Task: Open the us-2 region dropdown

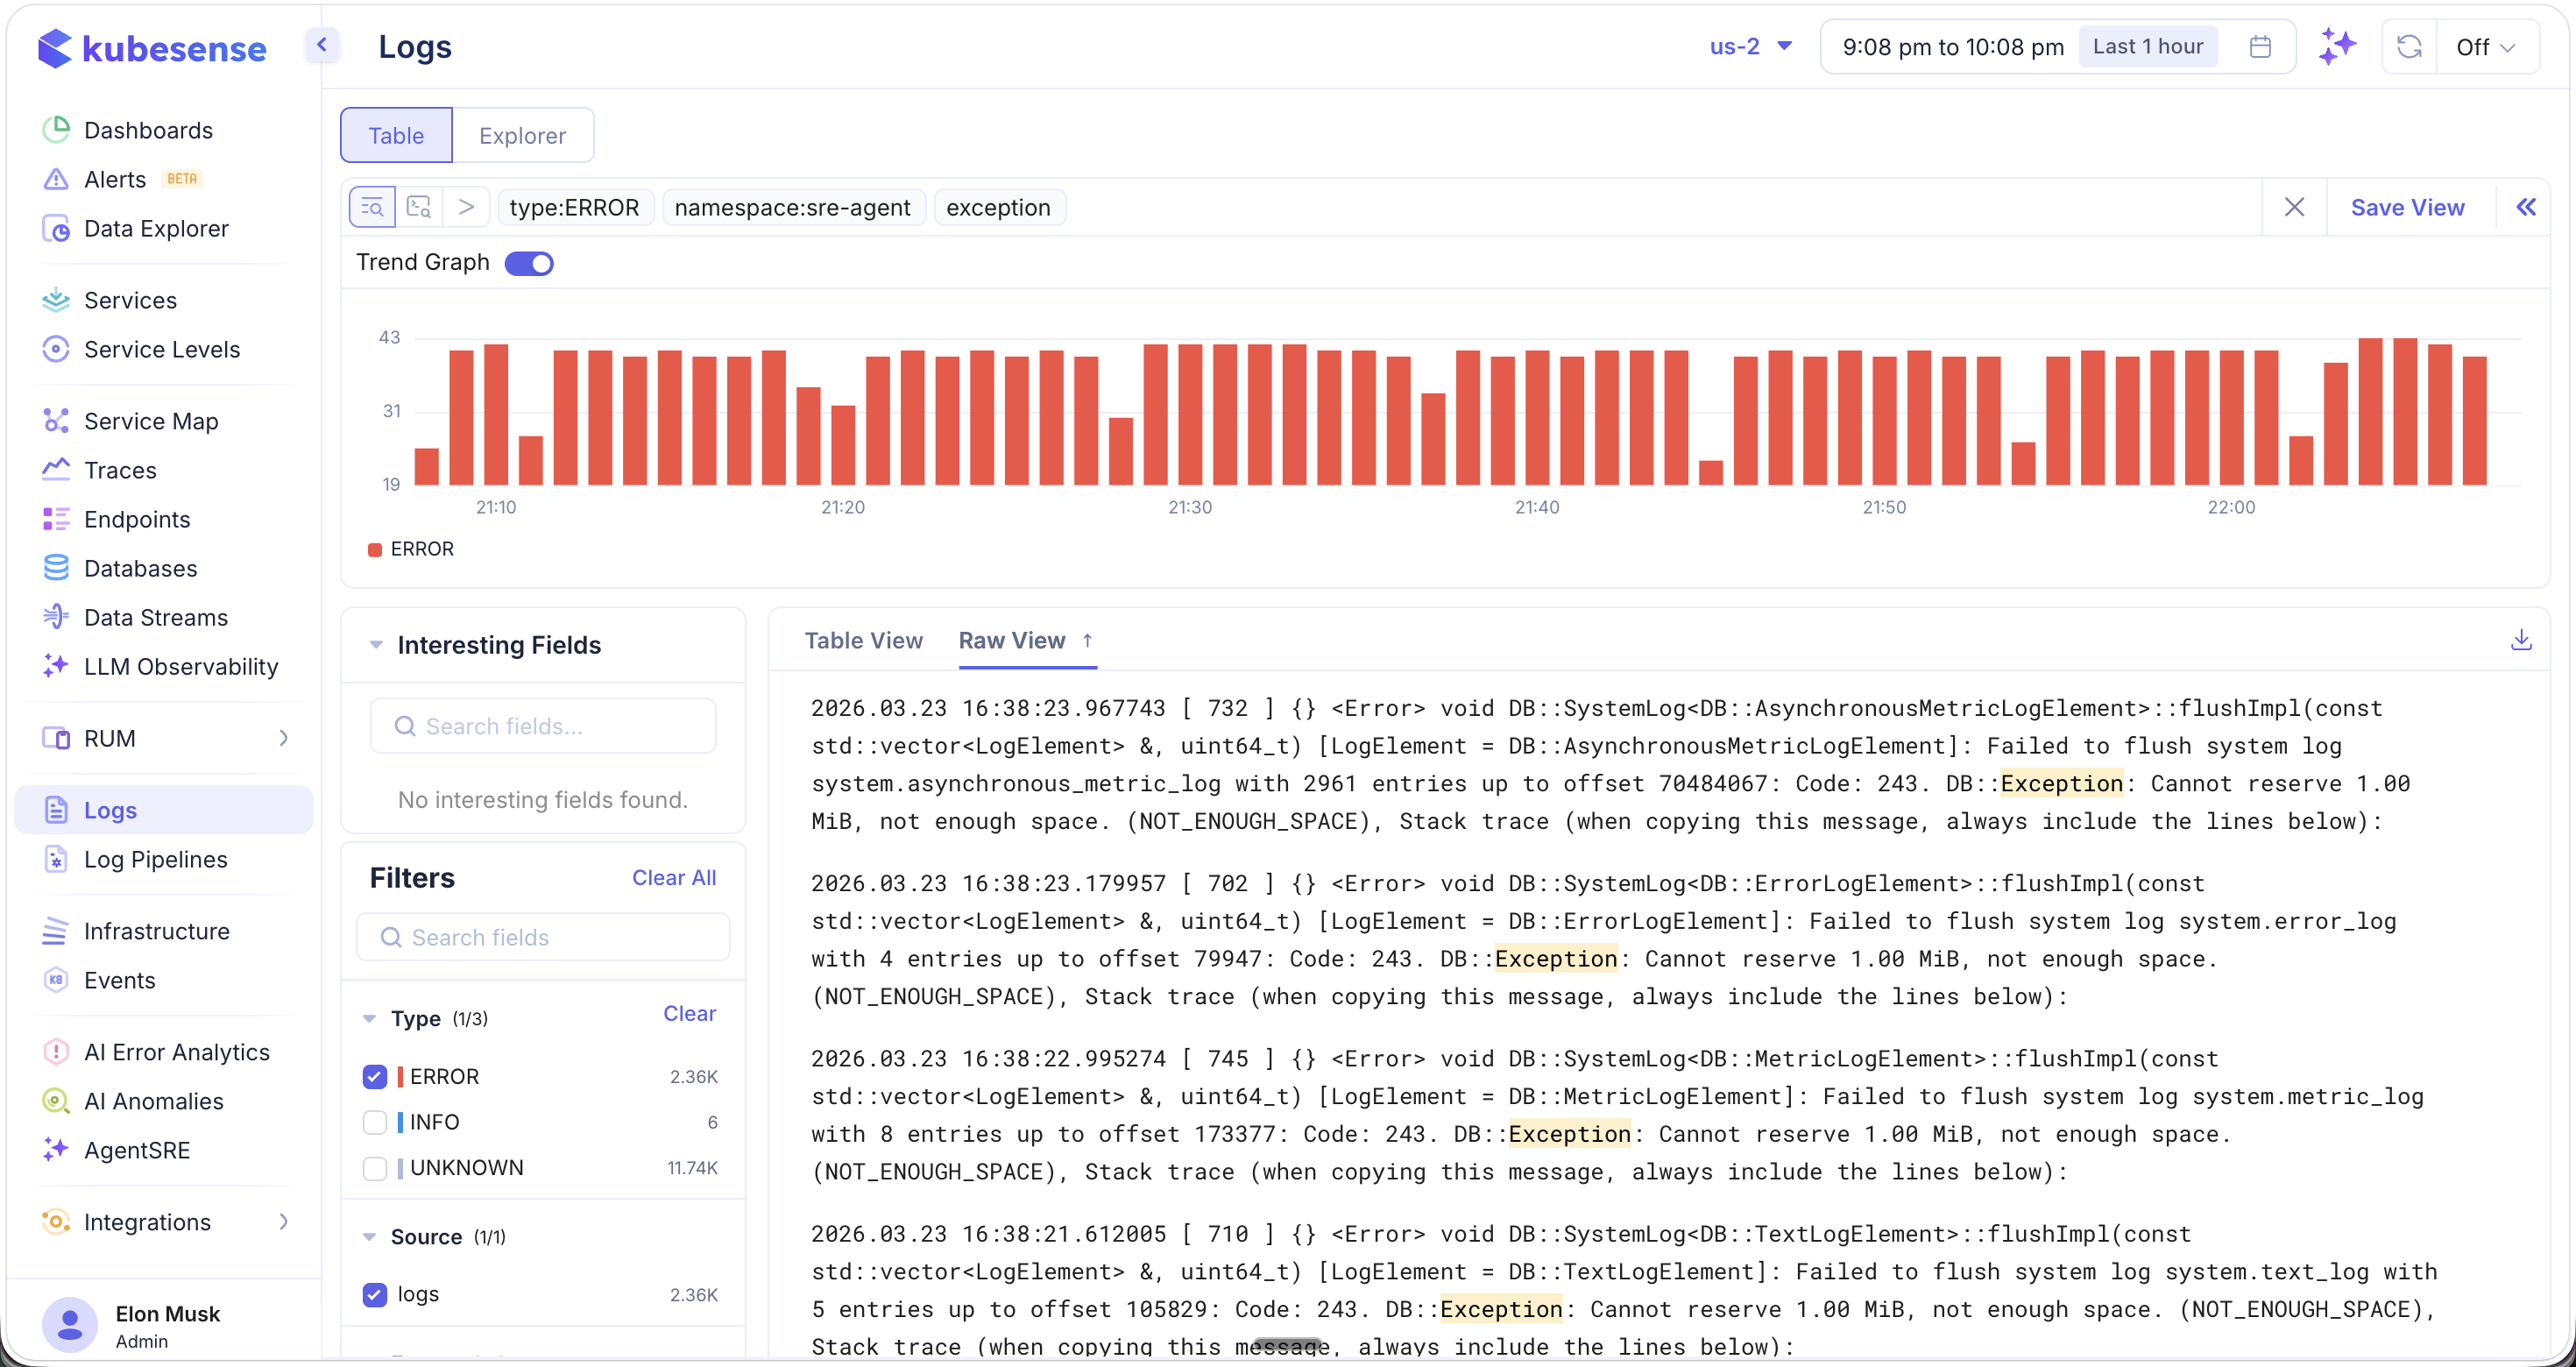Action: point(1750,46)
